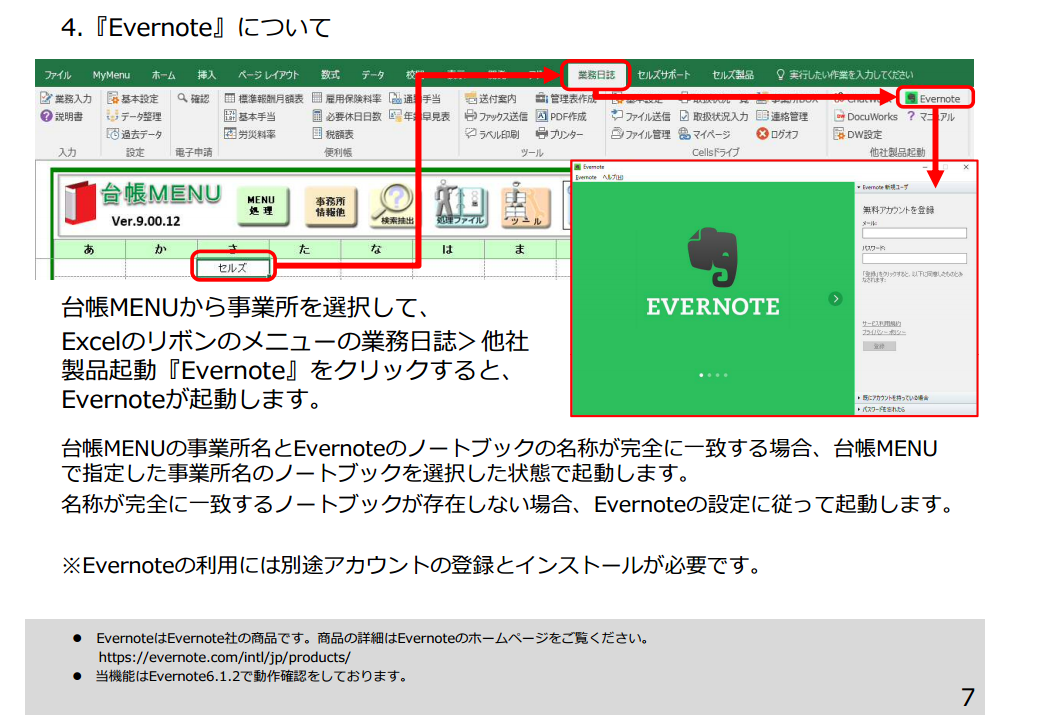
Task: Switch to the MyMenu ribbon tab
Action: pyautogui.click(x=111, y=75)
